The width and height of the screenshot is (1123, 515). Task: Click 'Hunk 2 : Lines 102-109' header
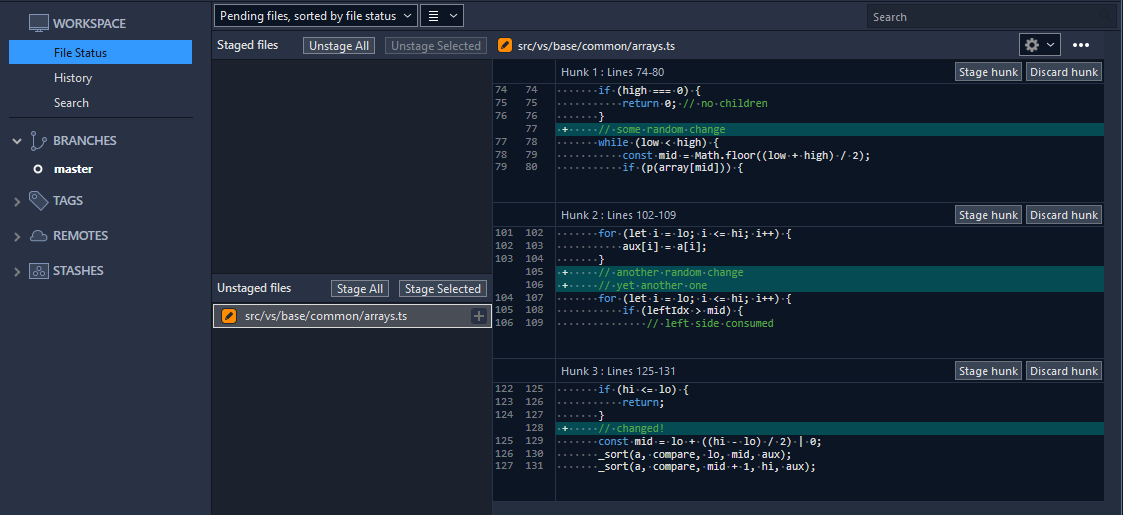[618, 215]
